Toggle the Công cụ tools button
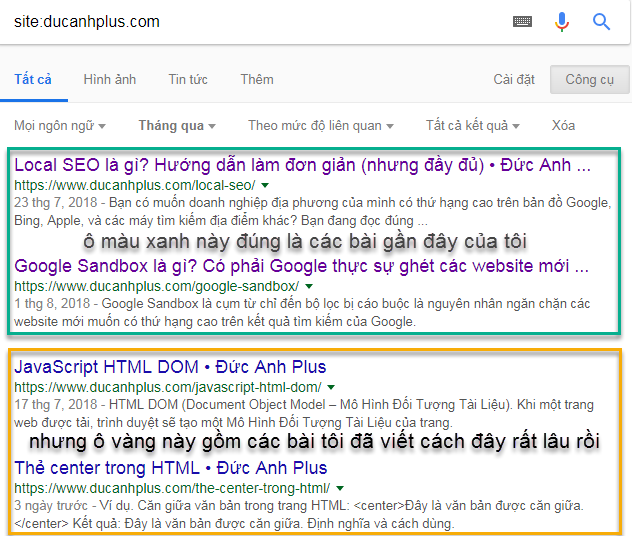Viewport: 632px width, 536px height. point(589,79)
